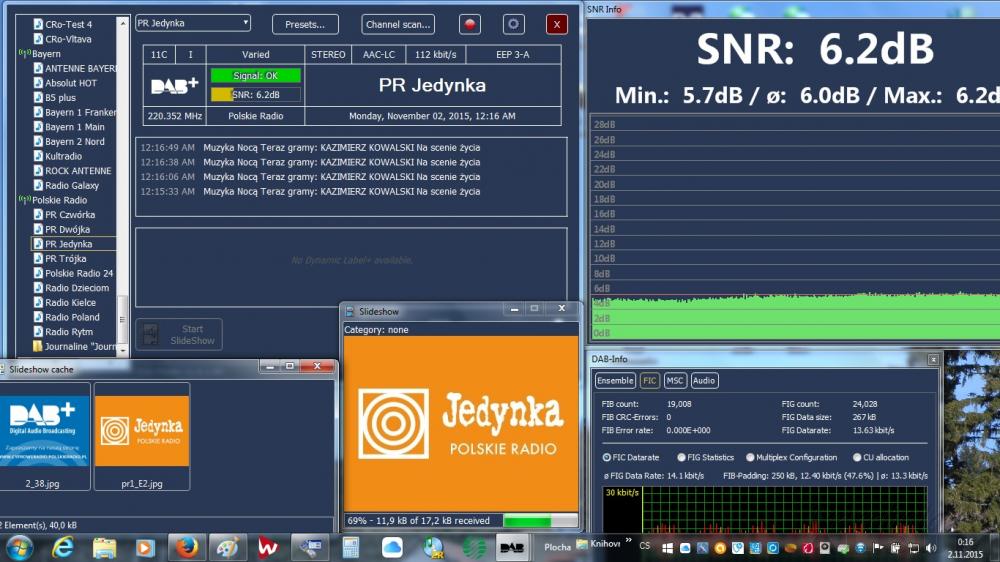Switch to the DAB player taskbar icon
The width and height of the screenshot is (1000, 562).
click(x=512, y=548)
